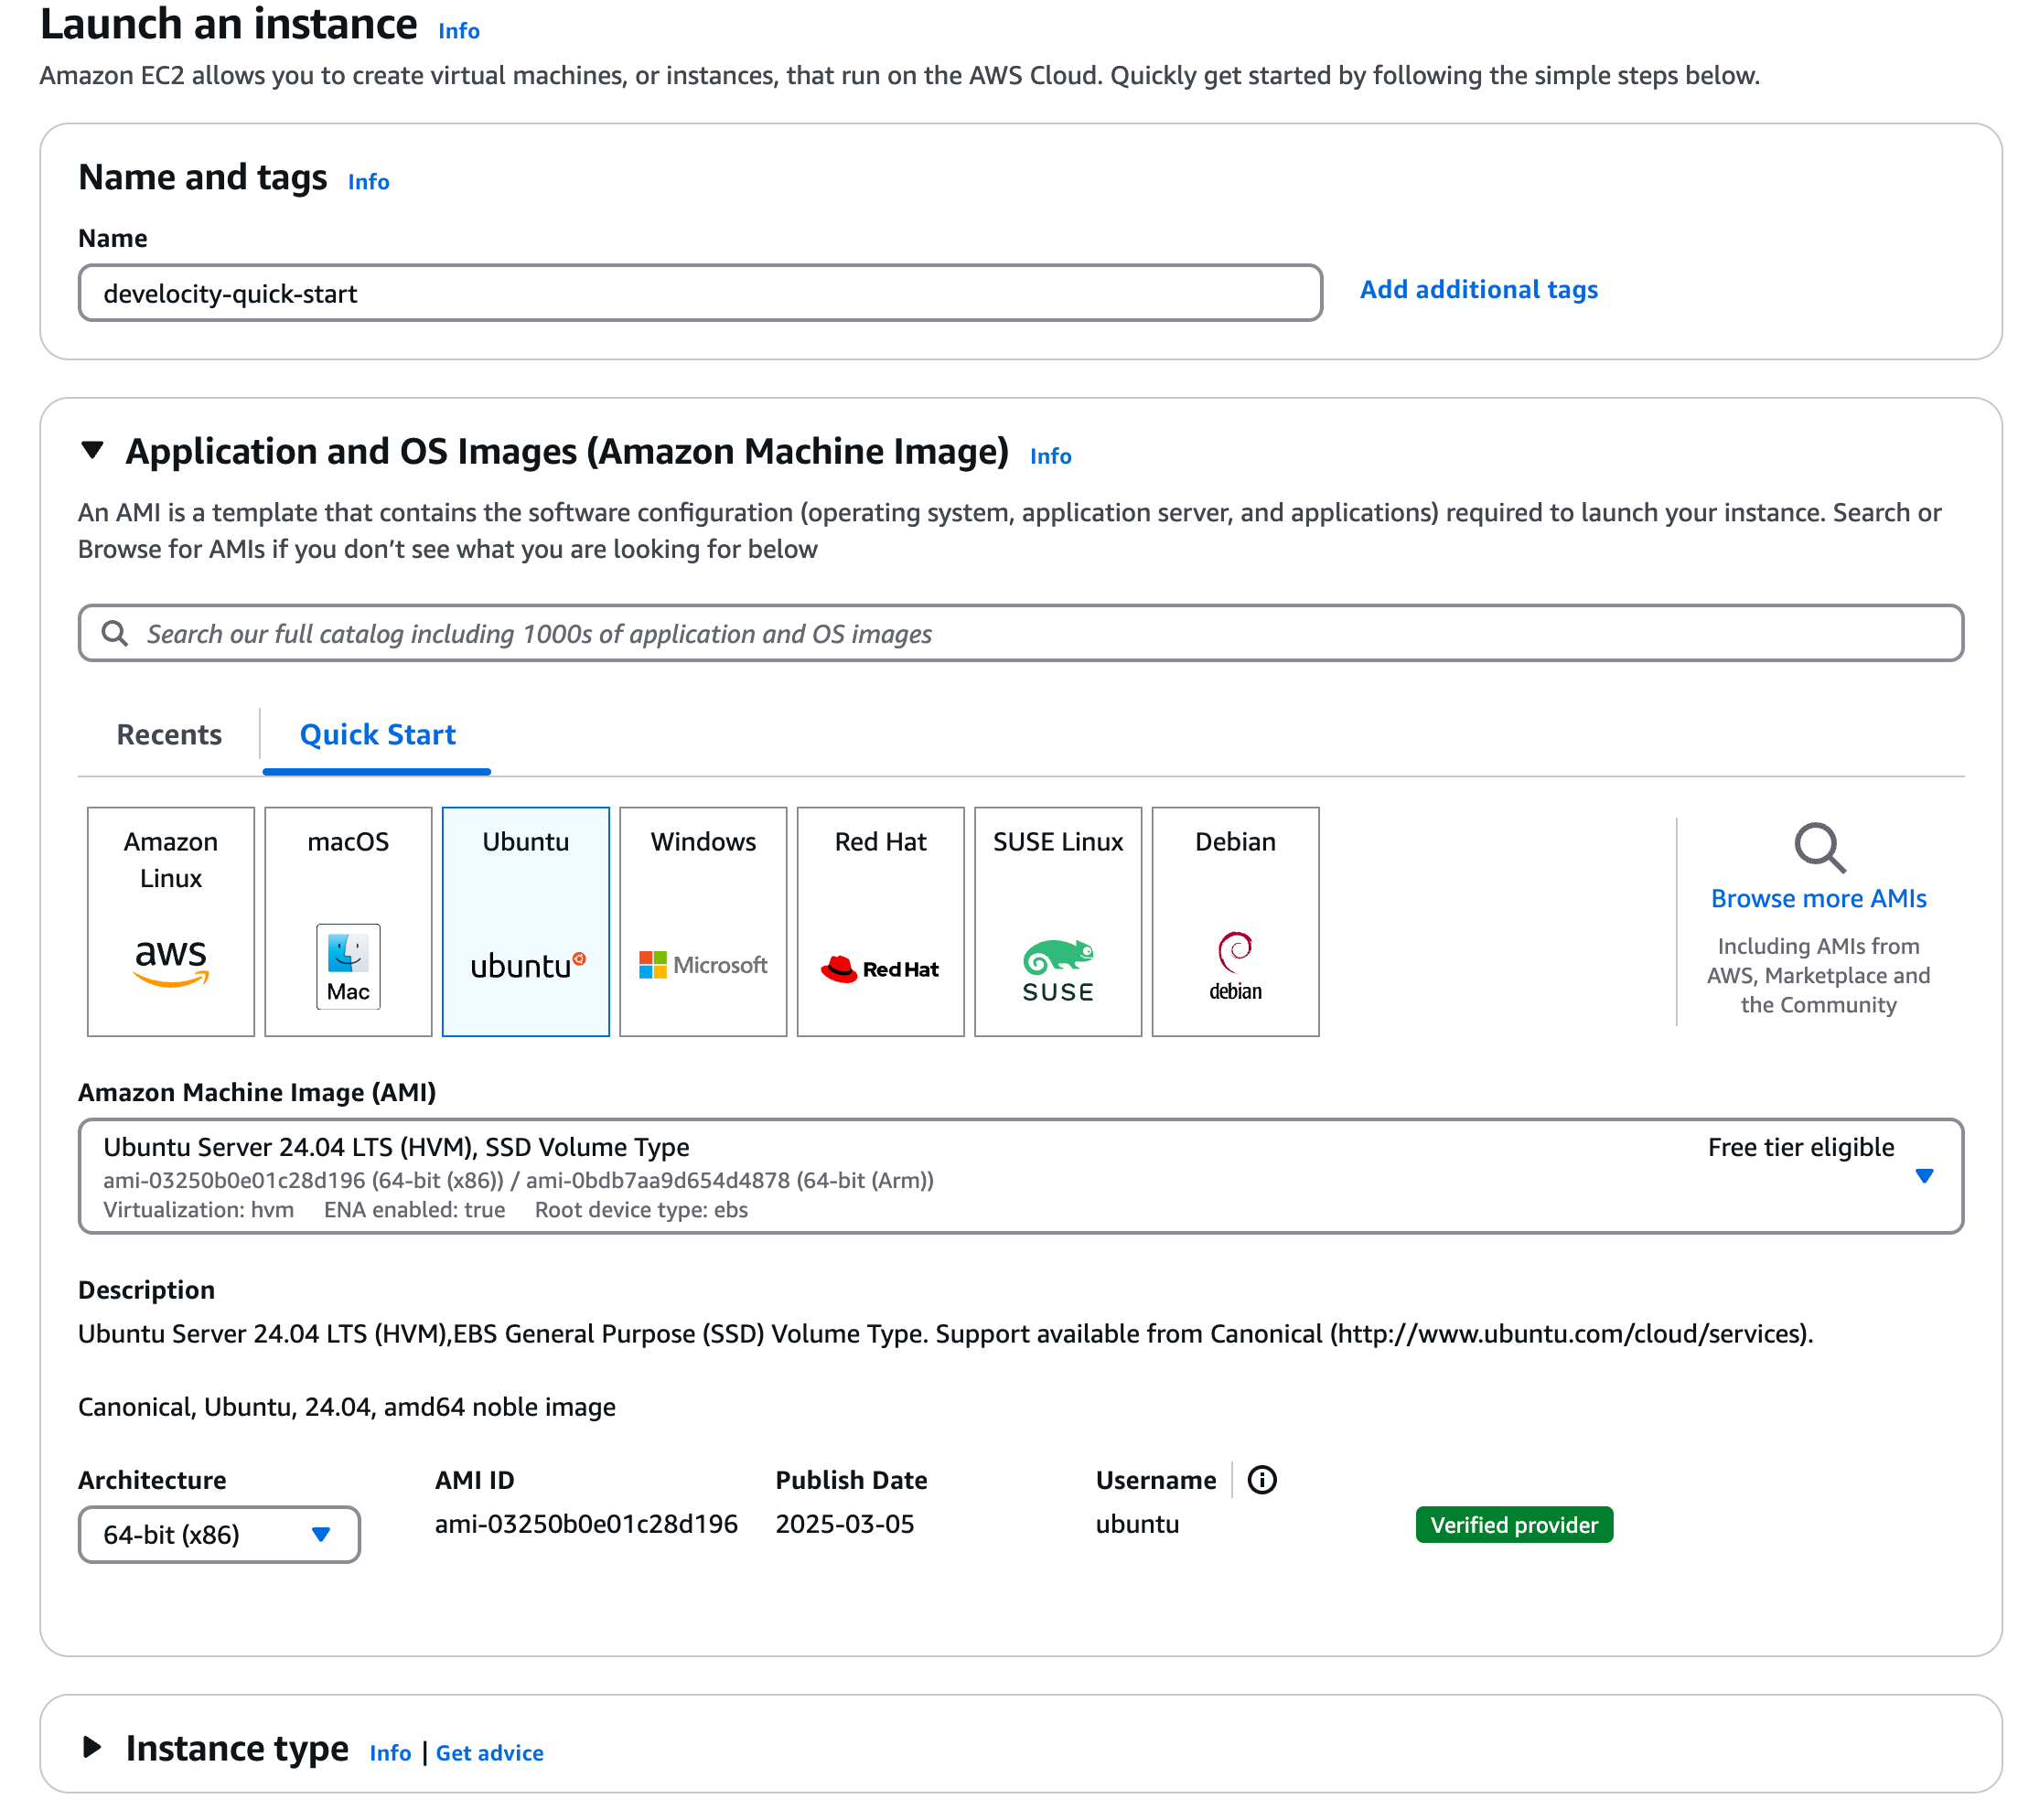Select the Windows Microsoft icon
Viewport: 2018px width, 1820px height.
coord(655,964)
